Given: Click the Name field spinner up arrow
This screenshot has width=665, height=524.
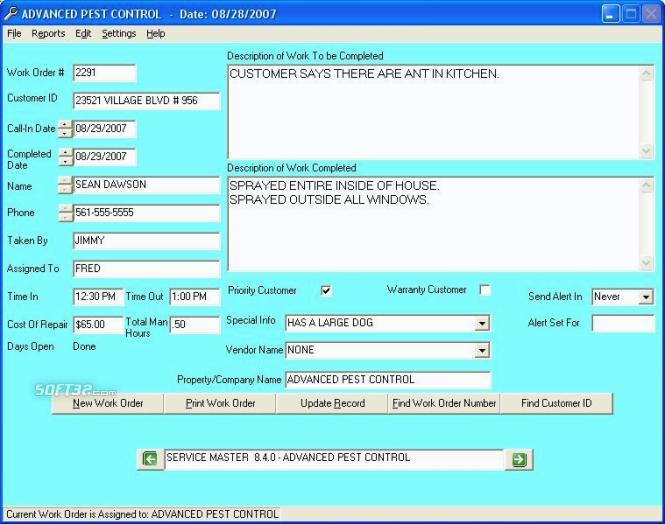Looking at the screenshot, I should click(x=65, y=181).
